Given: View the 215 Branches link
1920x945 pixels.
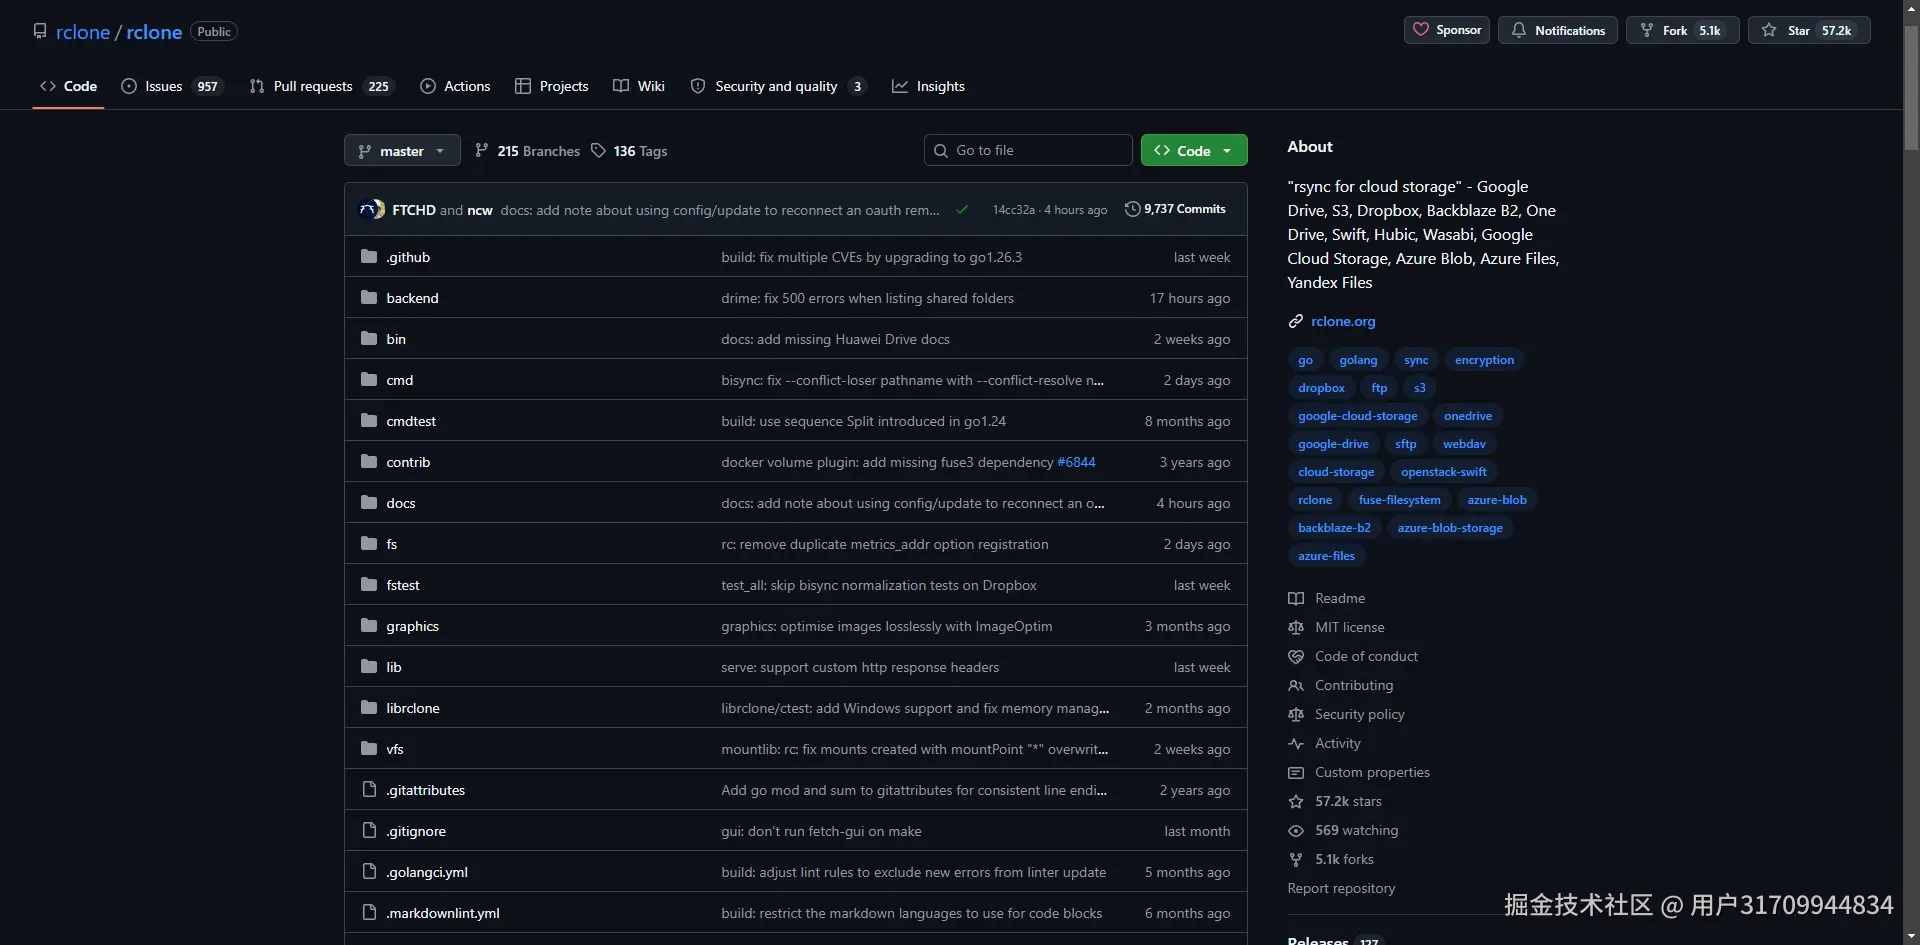Looking at the screenshot, I should [x=527, y=151].
